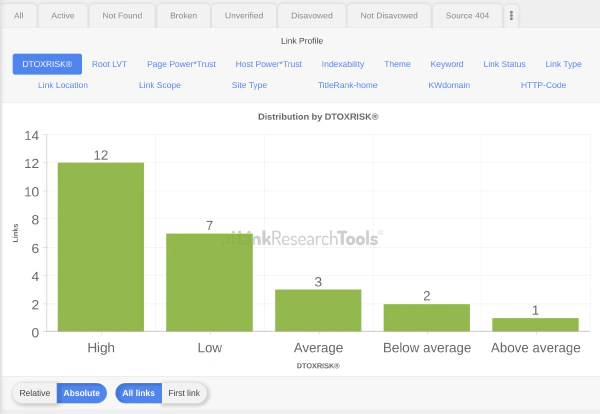Open the Not Disavowed tab
600x414 pixels.
(x=389, y=16)
